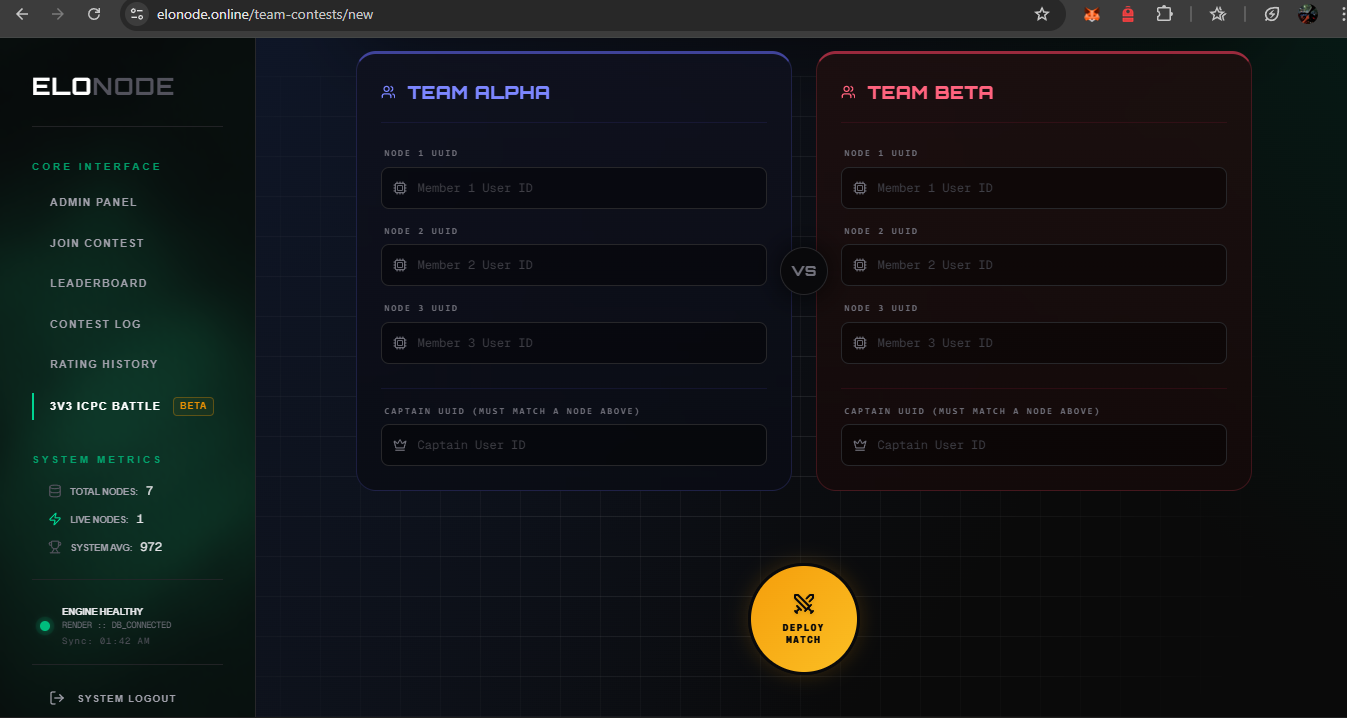Select 3v3 ICPC Battle menu item
The height and width of the screenshot is (718, 1347).
[x=105, y=406]
